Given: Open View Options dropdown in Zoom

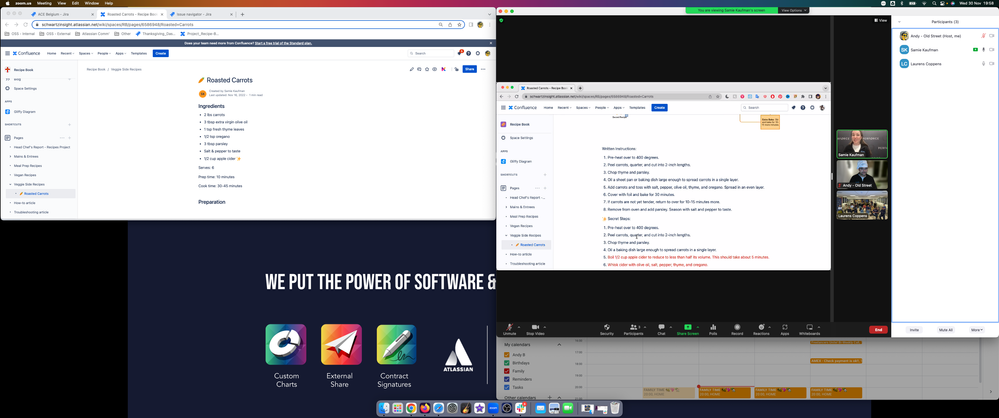Looking at the screenshot, I should tap(793, 10).
